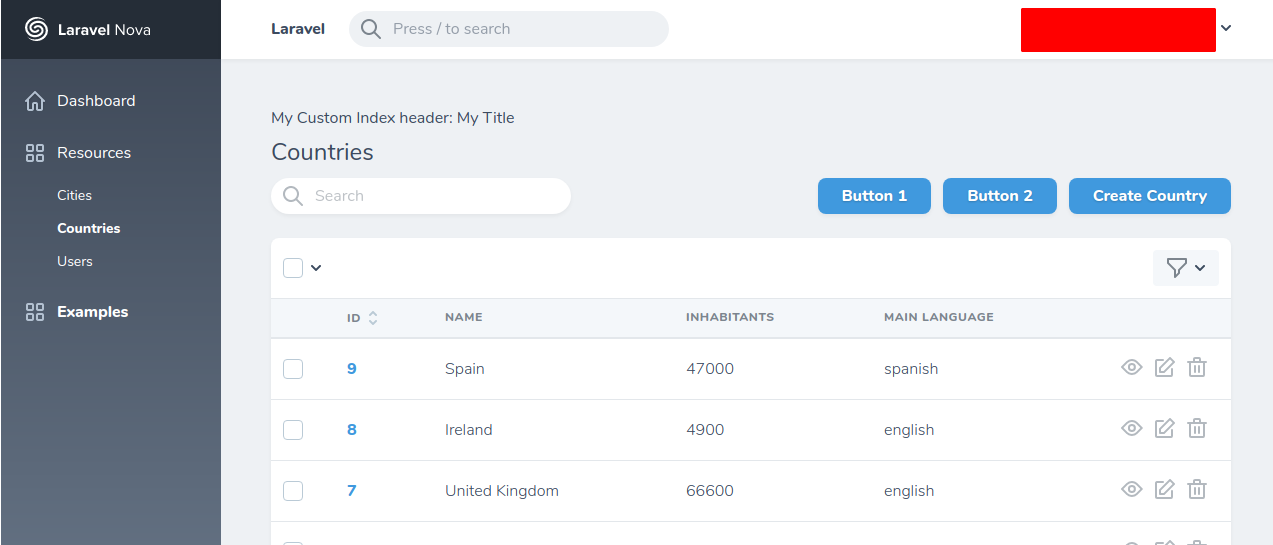Screen dimensions: 1273x545
Task: Tick the Ireland row checkbox
Action: [x=293, y=430]
